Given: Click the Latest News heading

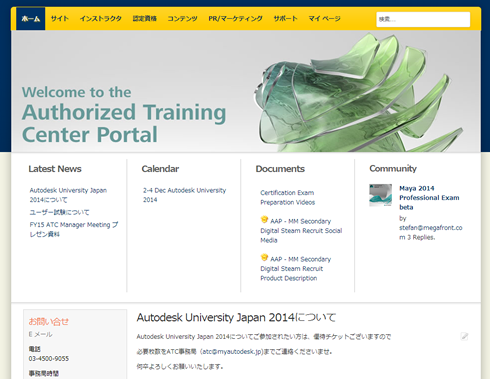Looking at the screenshot, I should pyautogui.click(x=55, y=169).
